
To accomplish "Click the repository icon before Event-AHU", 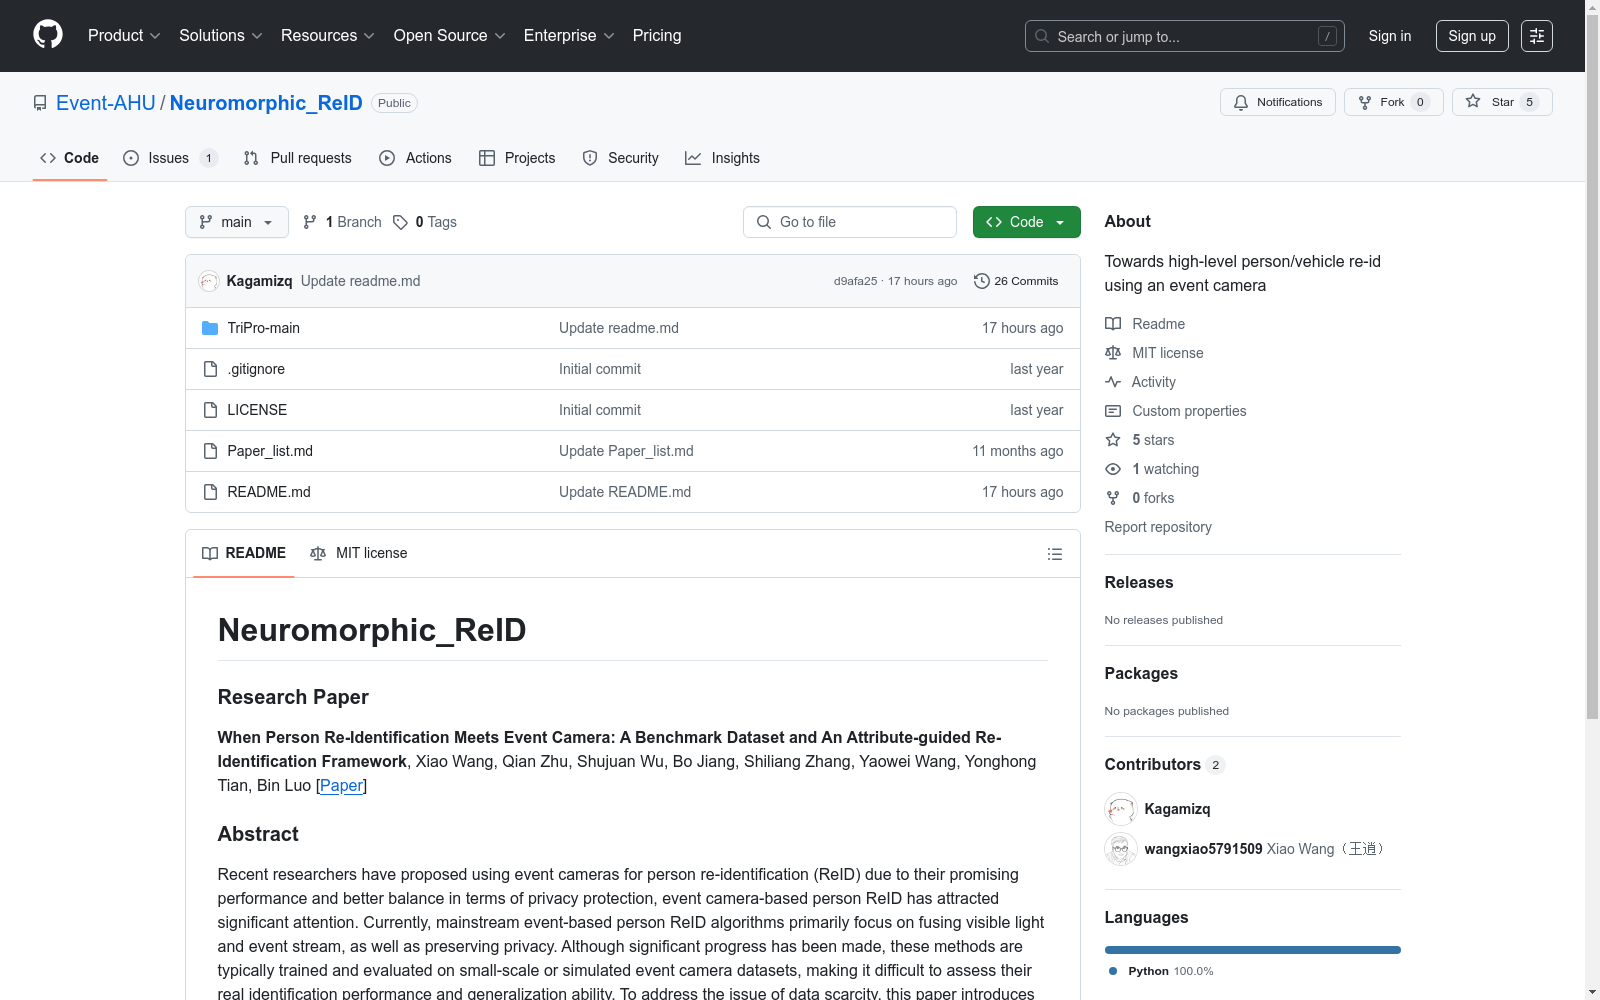I will (x=40, y=103).
